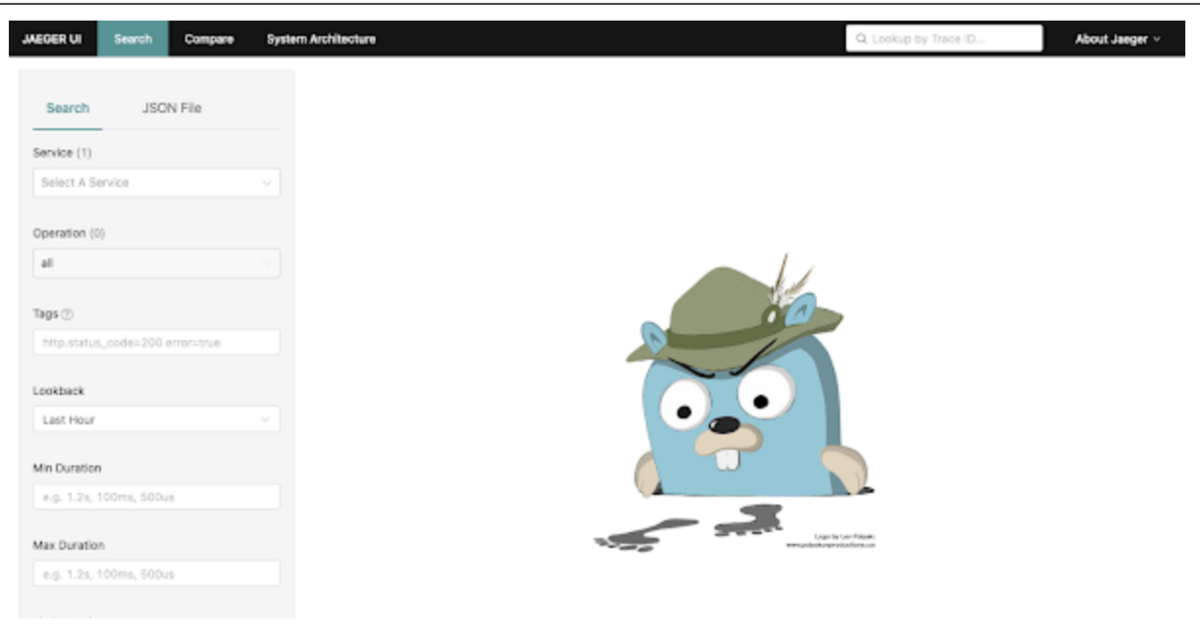The height and width of the screenshot is (631, 1200).
Task: Click the magnifier icon in trace lookup
Action: [x=861, y=40]
